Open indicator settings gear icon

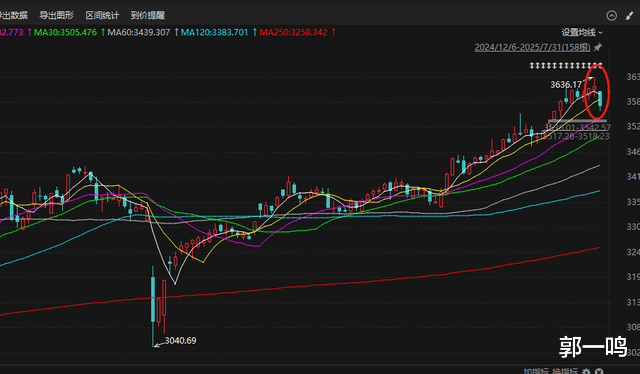(586, 371)
